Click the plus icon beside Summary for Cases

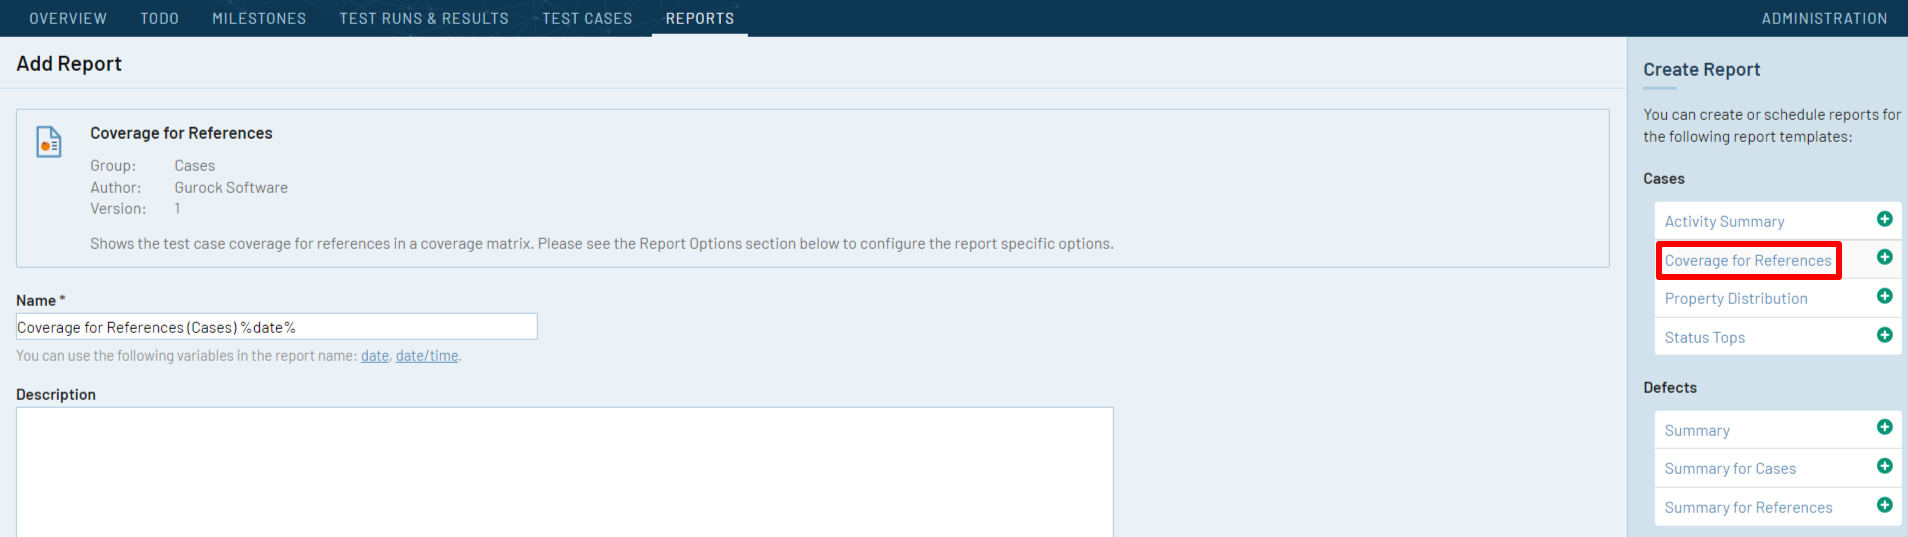[x=1884, y=466]
